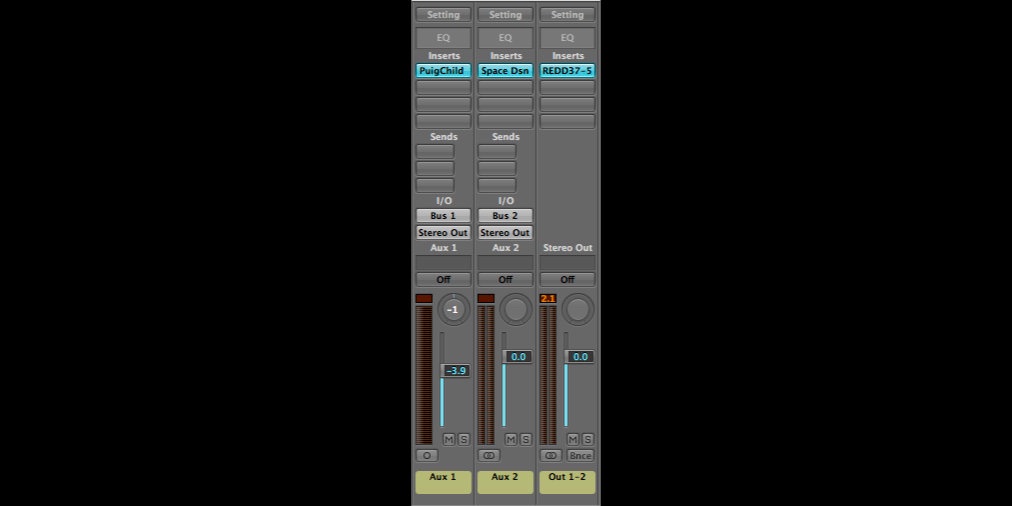Screen dimensions: 1012x506
Task: Reset the Out 1-2 clip indicator showing 2.1
Action: (x=548, y=298)
